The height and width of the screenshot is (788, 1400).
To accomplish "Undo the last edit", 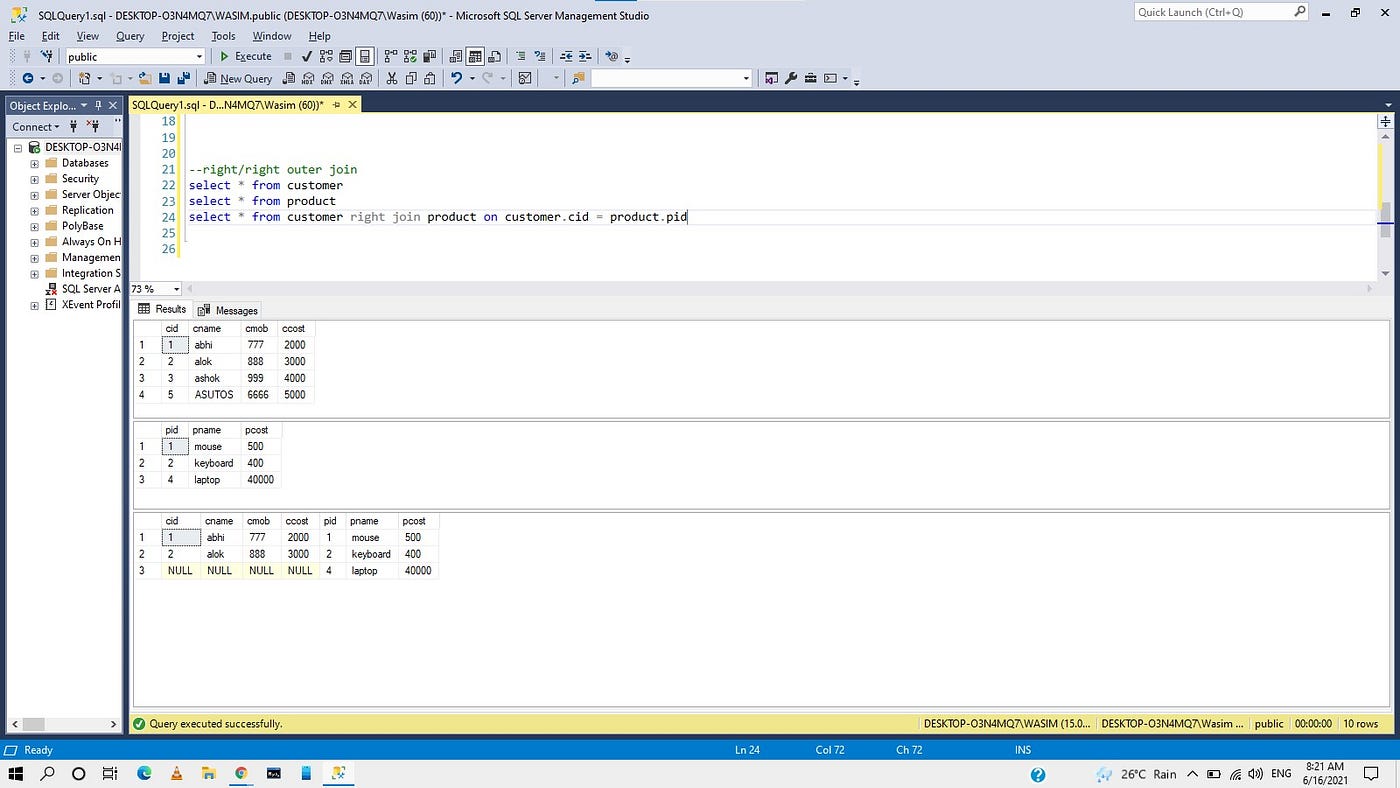I will (x=456, y=78).
